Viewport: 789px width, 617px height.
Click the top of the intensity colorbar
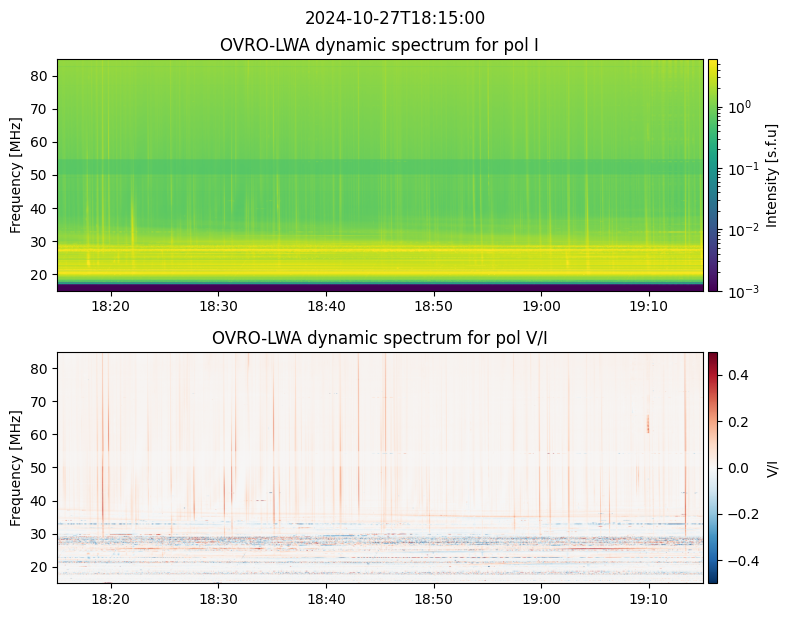(x=713, y=62)
